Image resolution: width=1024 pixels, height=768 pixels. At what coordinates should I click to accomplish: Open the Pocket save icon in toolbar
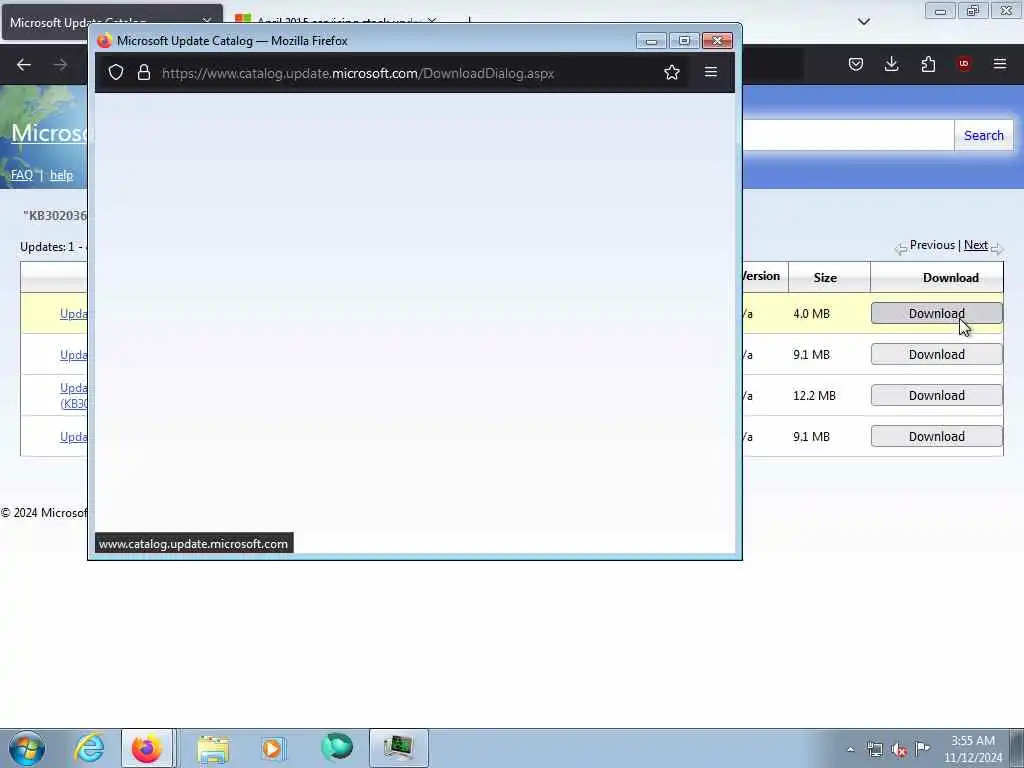[x=856, y=64]
